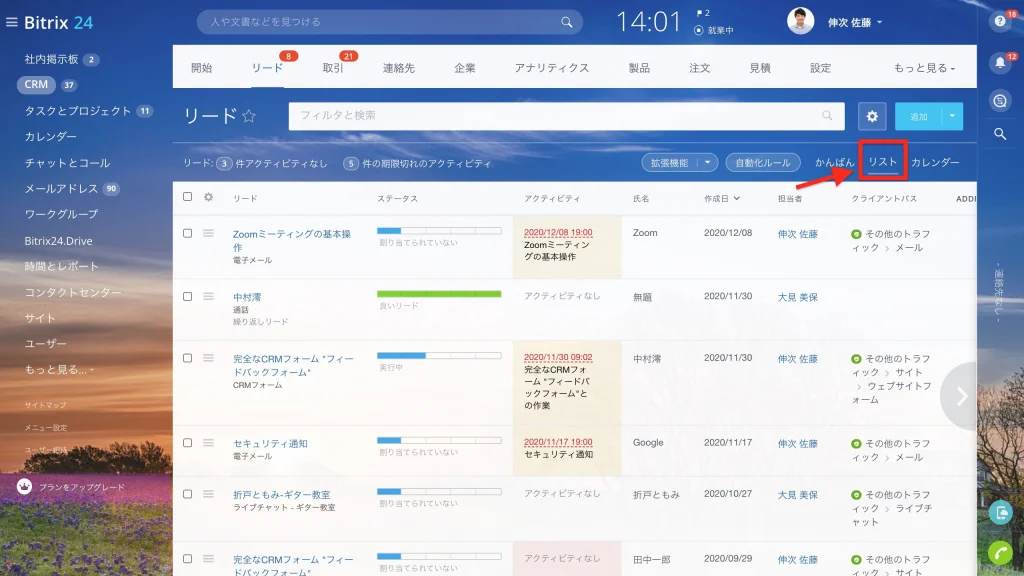
Task: Open row menu for セキュリティ通知 lead
Action: click(x=208, y=443)
